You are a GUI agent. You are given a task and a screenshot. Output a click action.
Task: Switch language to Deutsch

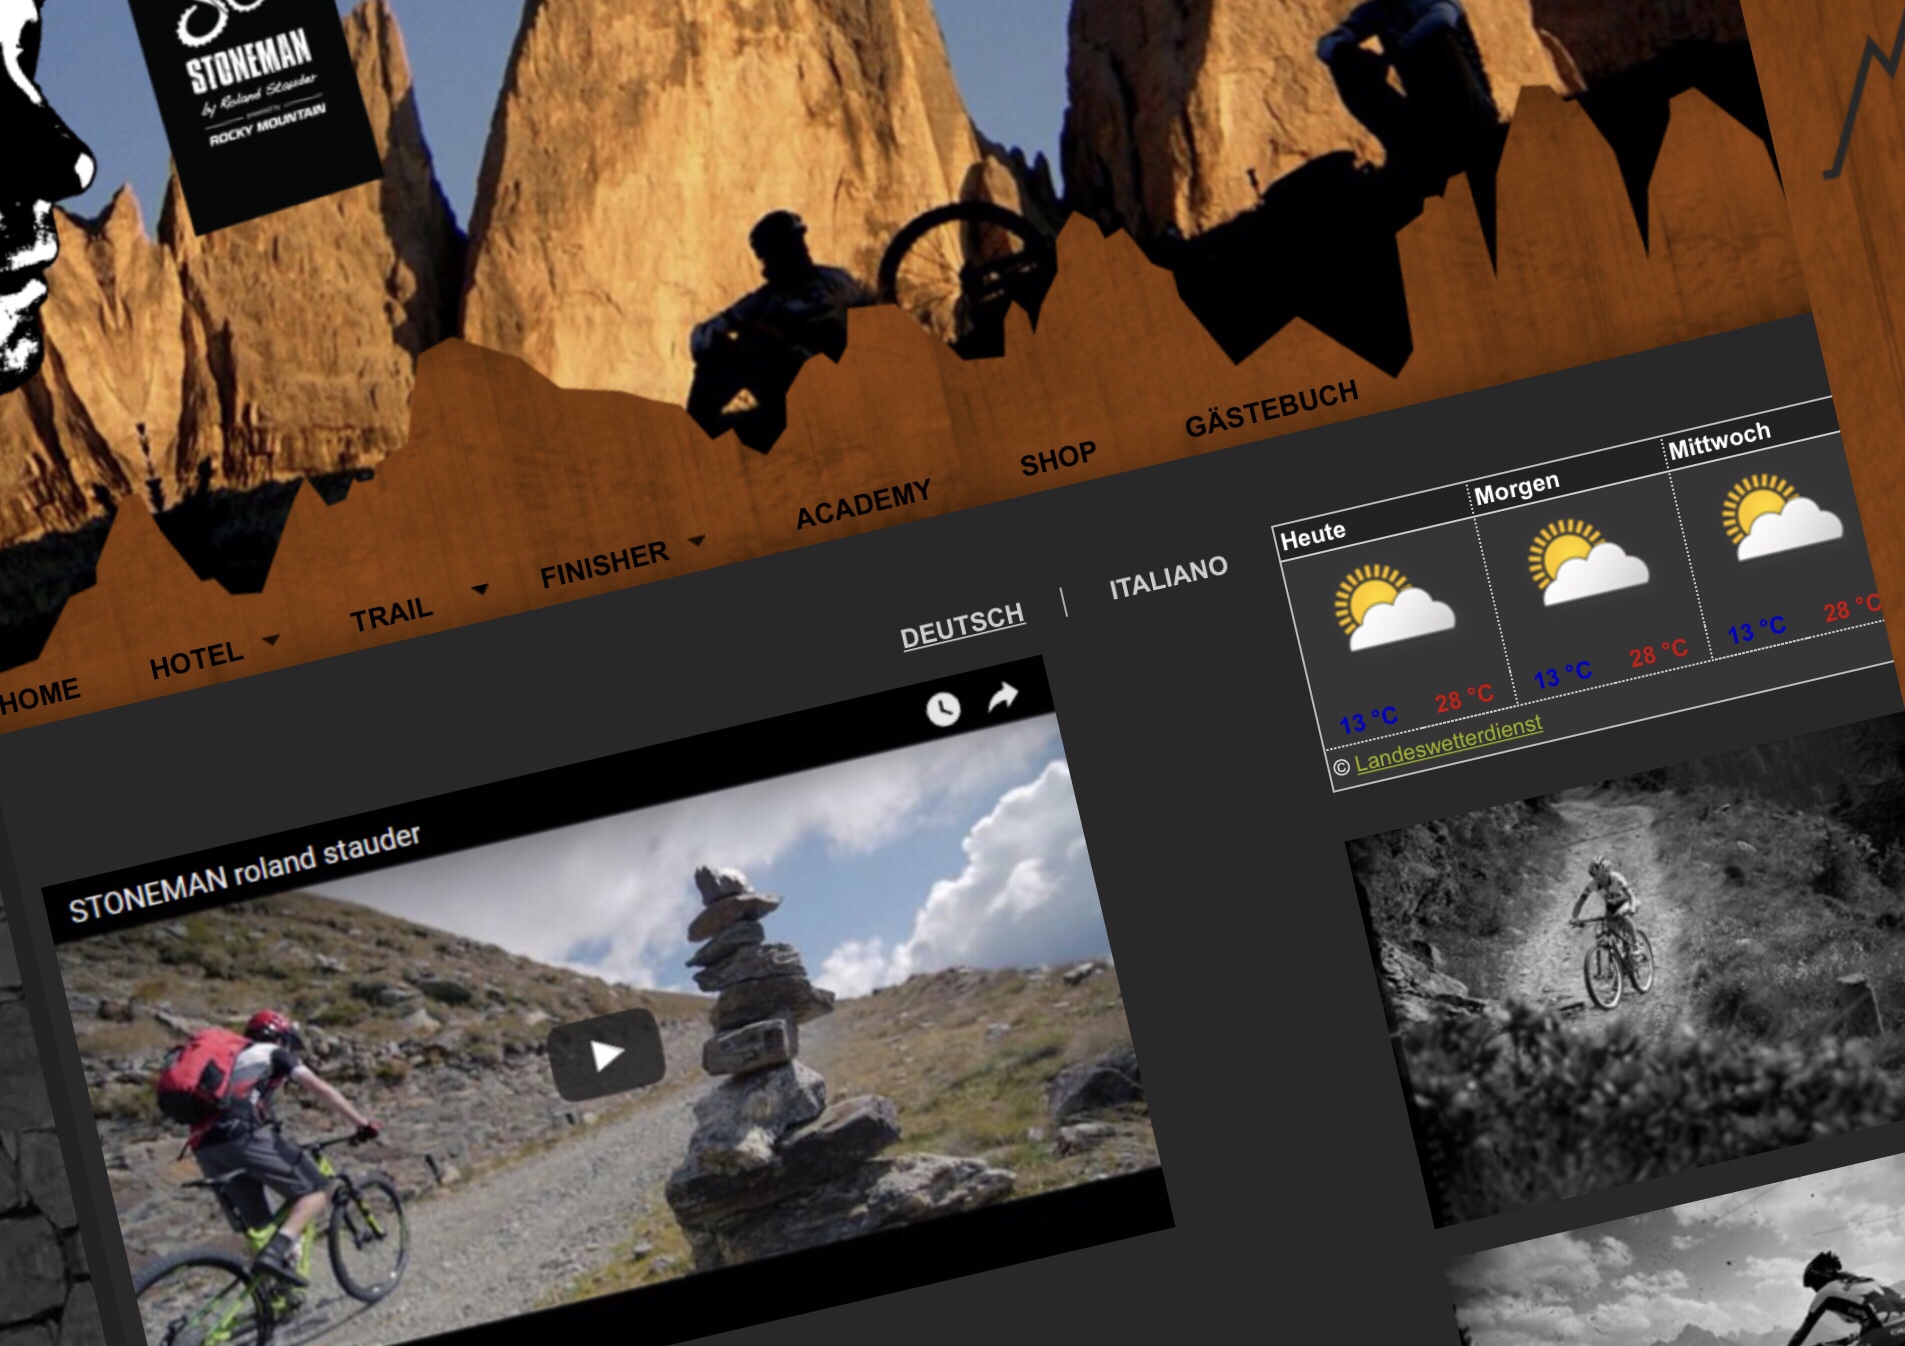961,626
